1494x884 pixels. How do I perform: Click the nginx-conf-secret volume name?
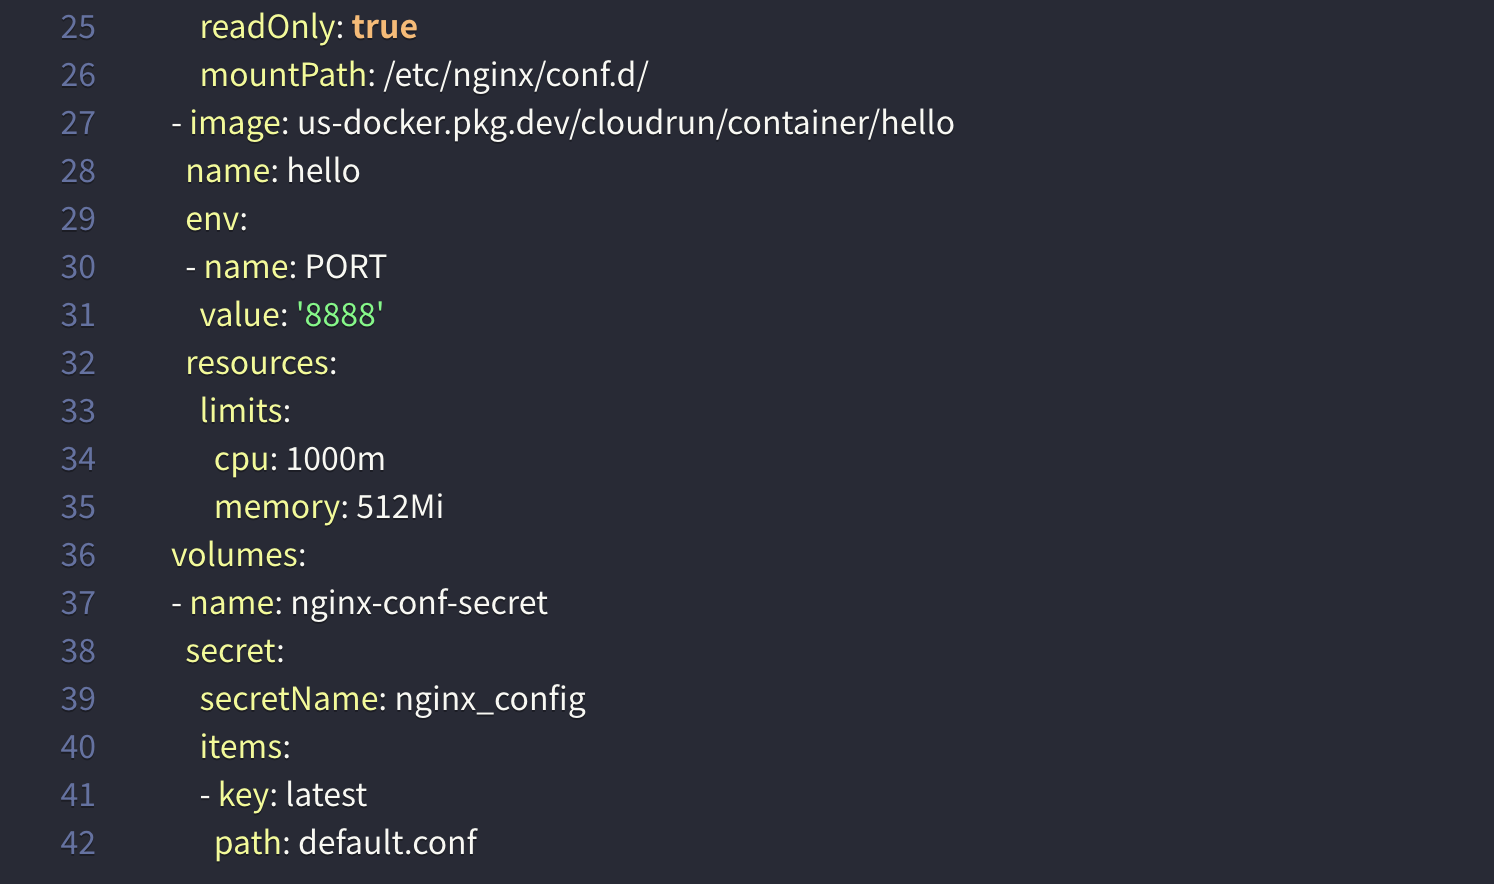[419, 603]
